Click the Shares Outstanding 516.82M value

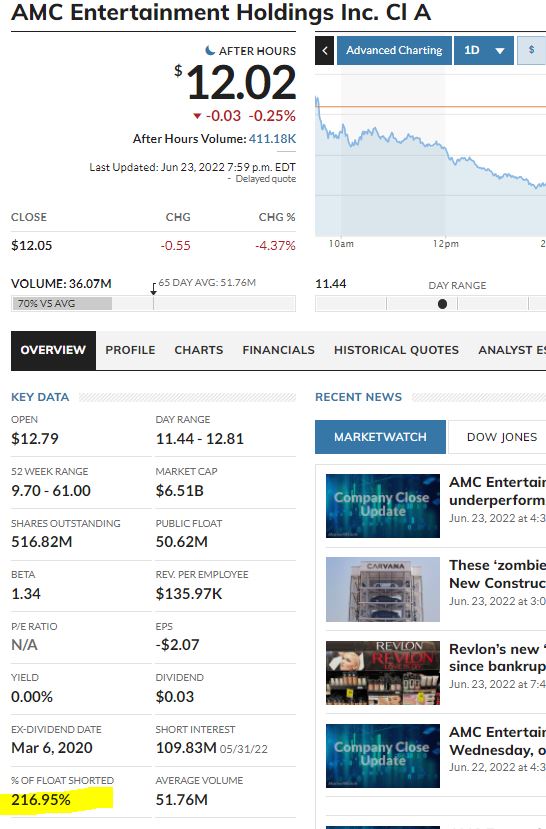tap(42, 542)
